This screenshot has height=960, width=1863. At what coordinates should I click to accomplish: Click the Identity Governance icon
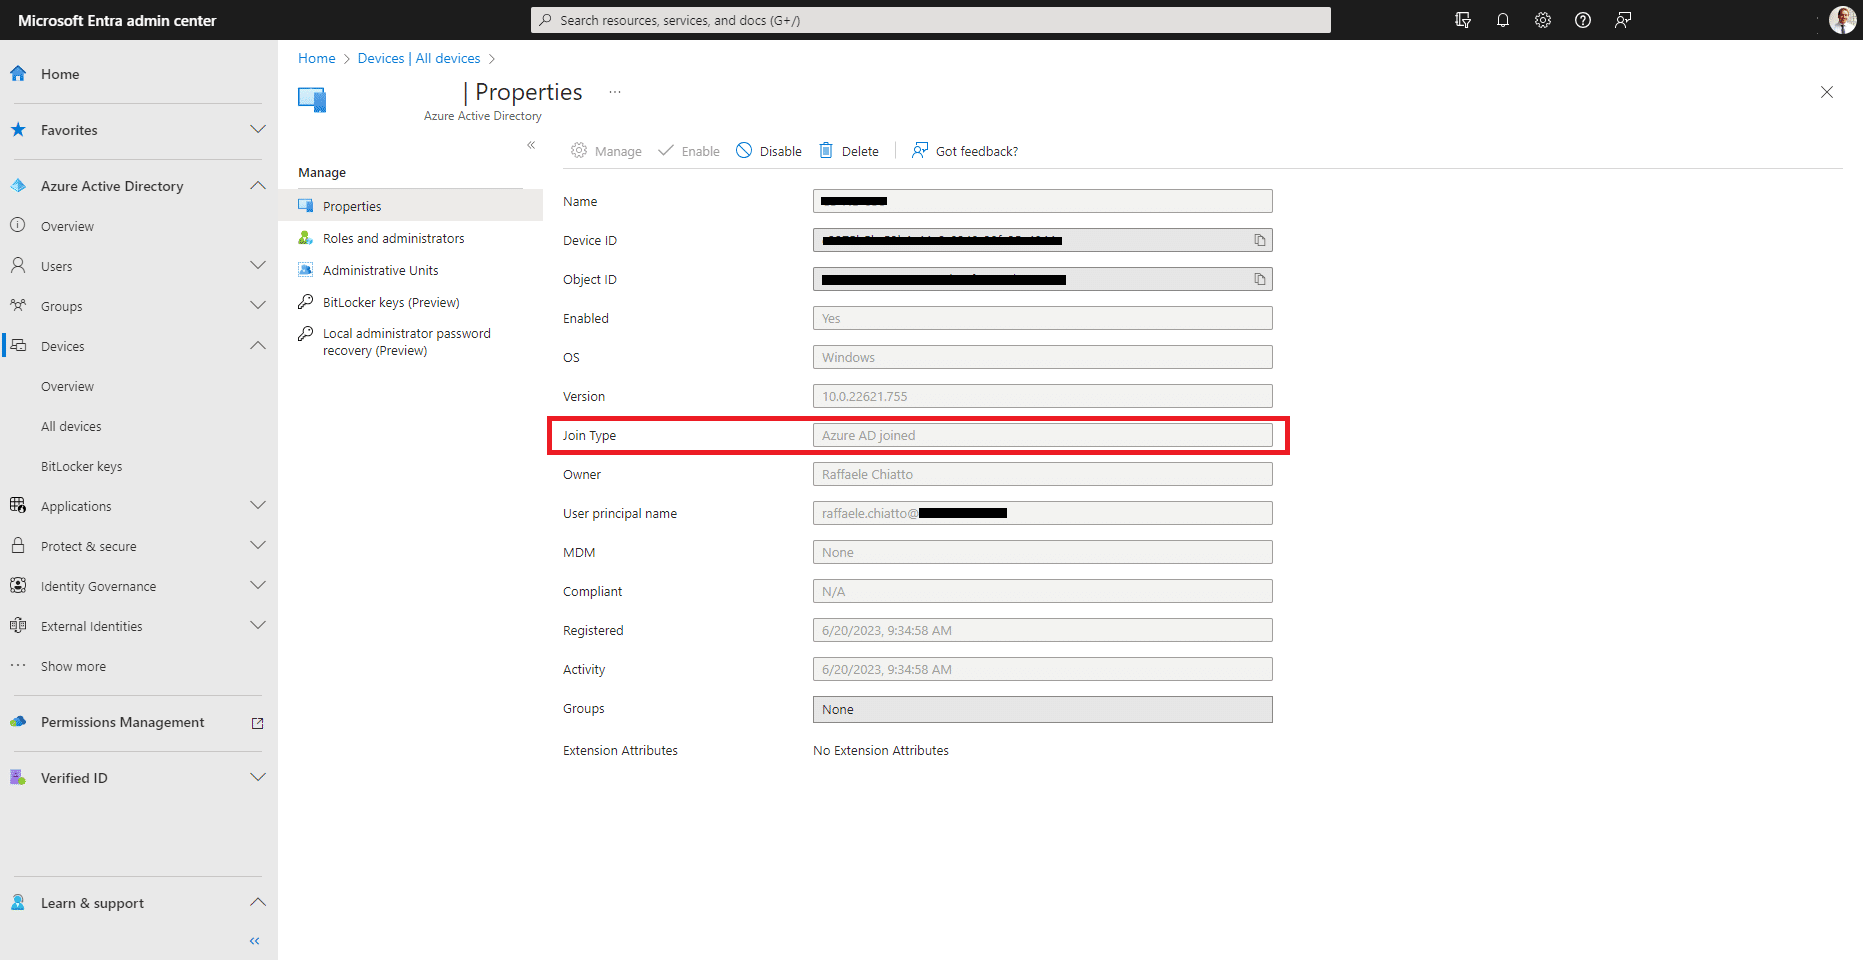[18, 585]
